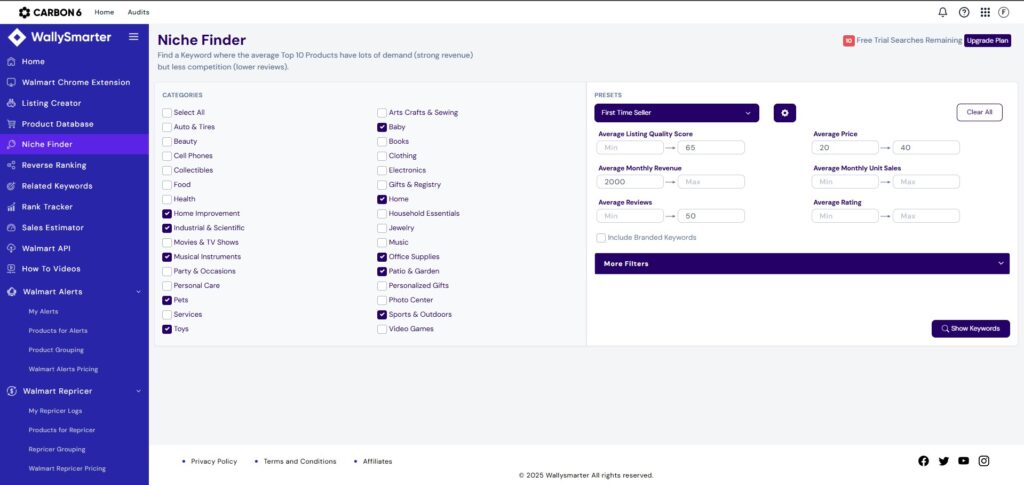Click the Carbon 6 logo icon
The image size is (1024, 485).
coord(24,12)
